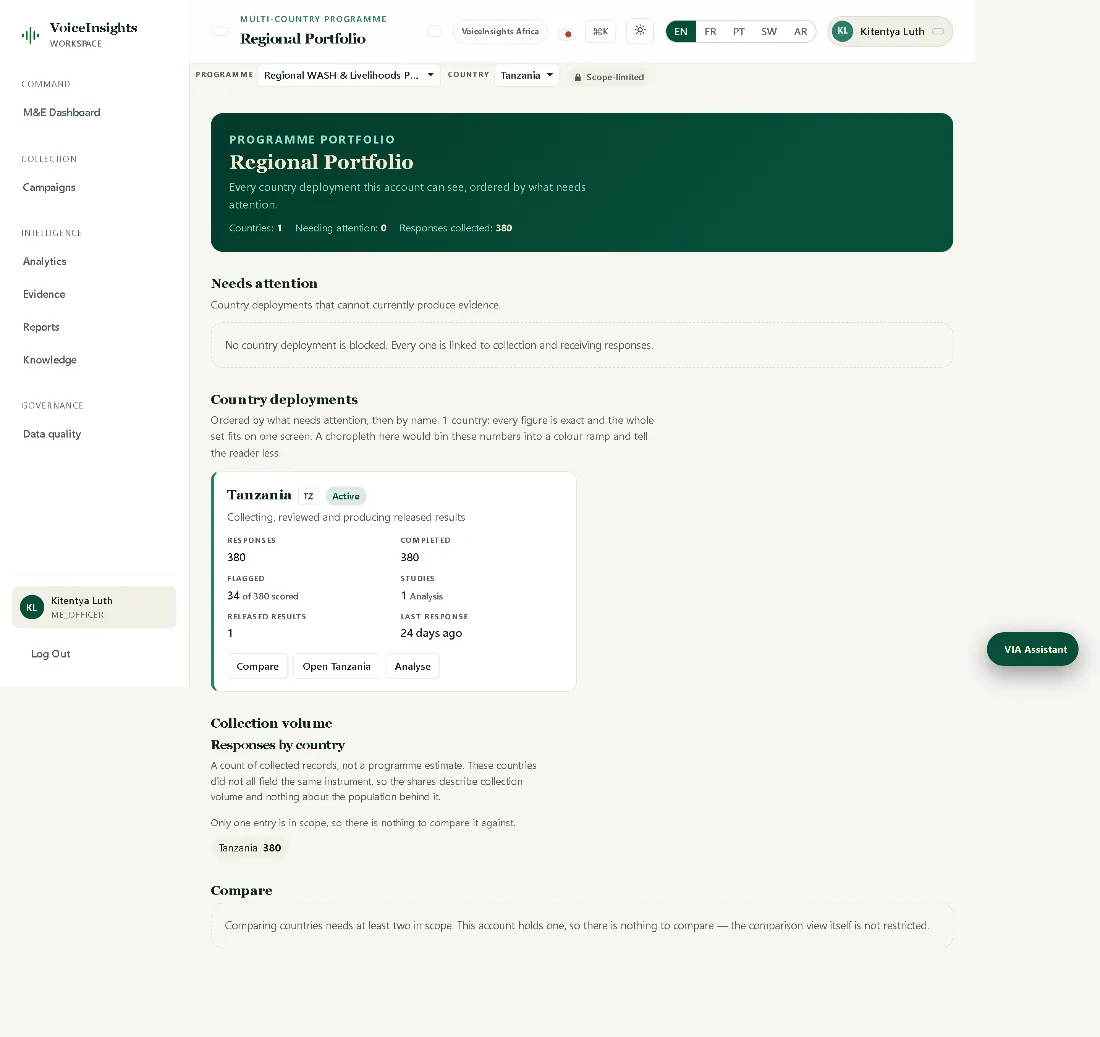Click the Completed value 380 on Tanzania card
The width and height of the screenshot is (1100, 1037).
click(410, 557)
